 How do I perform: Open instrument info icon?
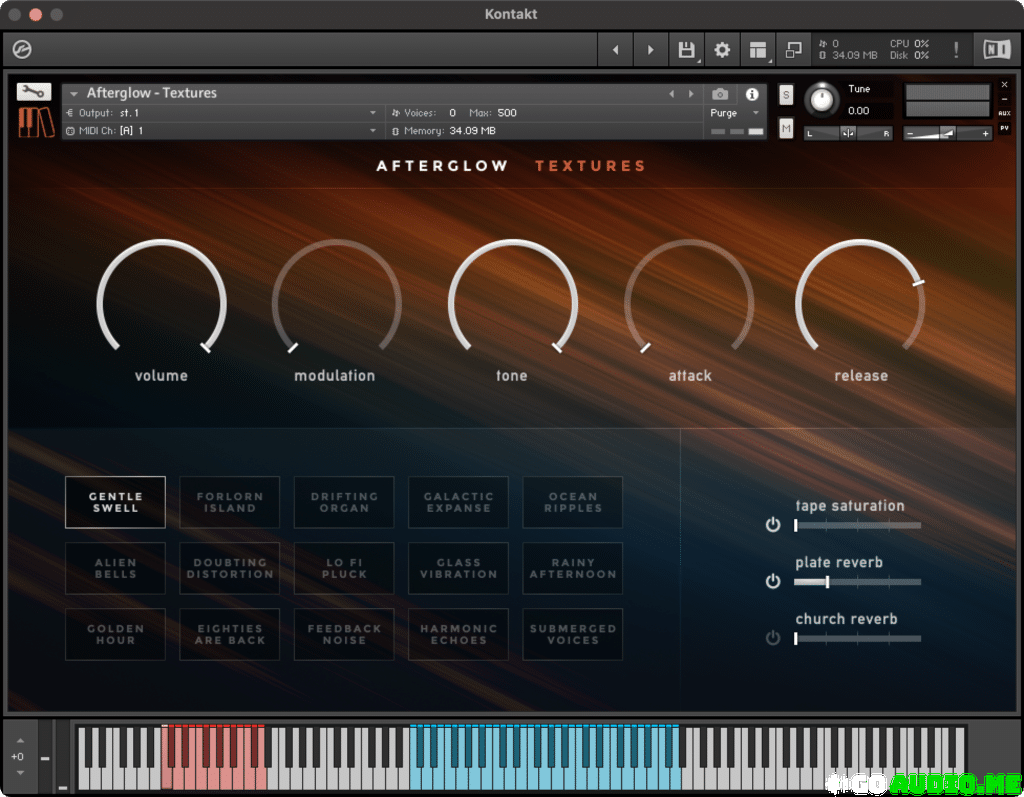click(x=752, y=94)
